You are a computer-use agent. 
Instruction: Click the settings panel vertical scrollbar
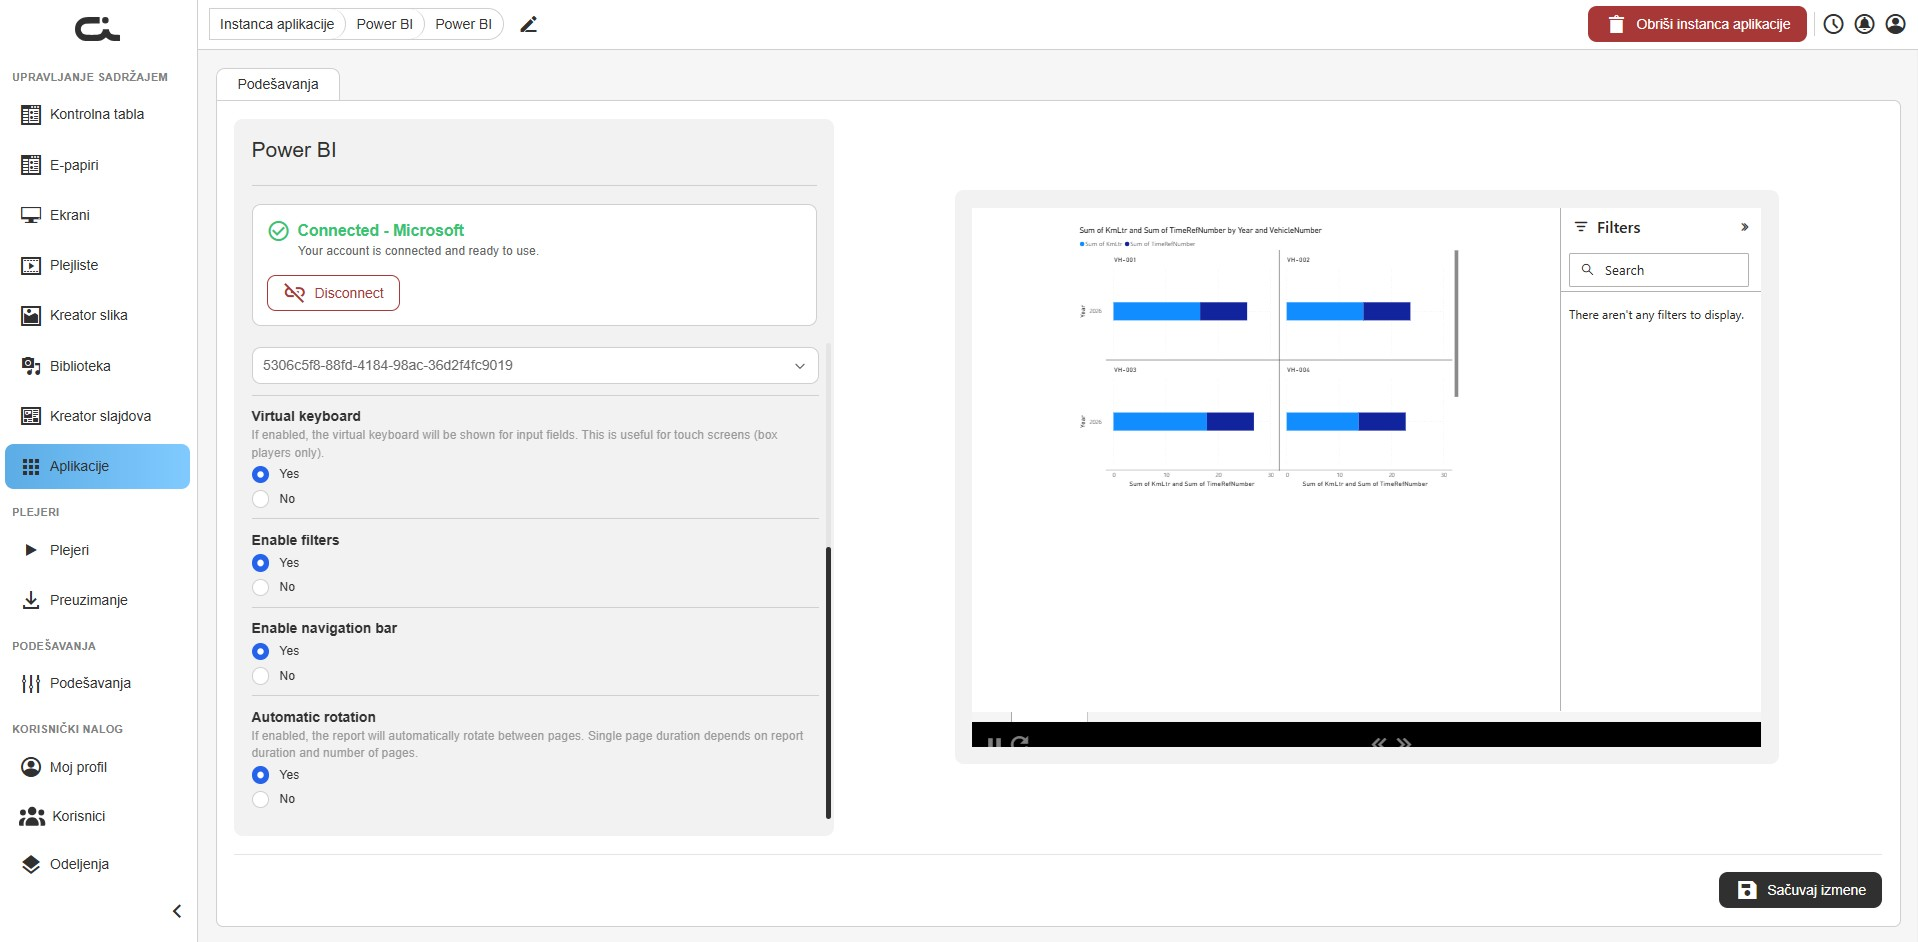pos(828,682)
